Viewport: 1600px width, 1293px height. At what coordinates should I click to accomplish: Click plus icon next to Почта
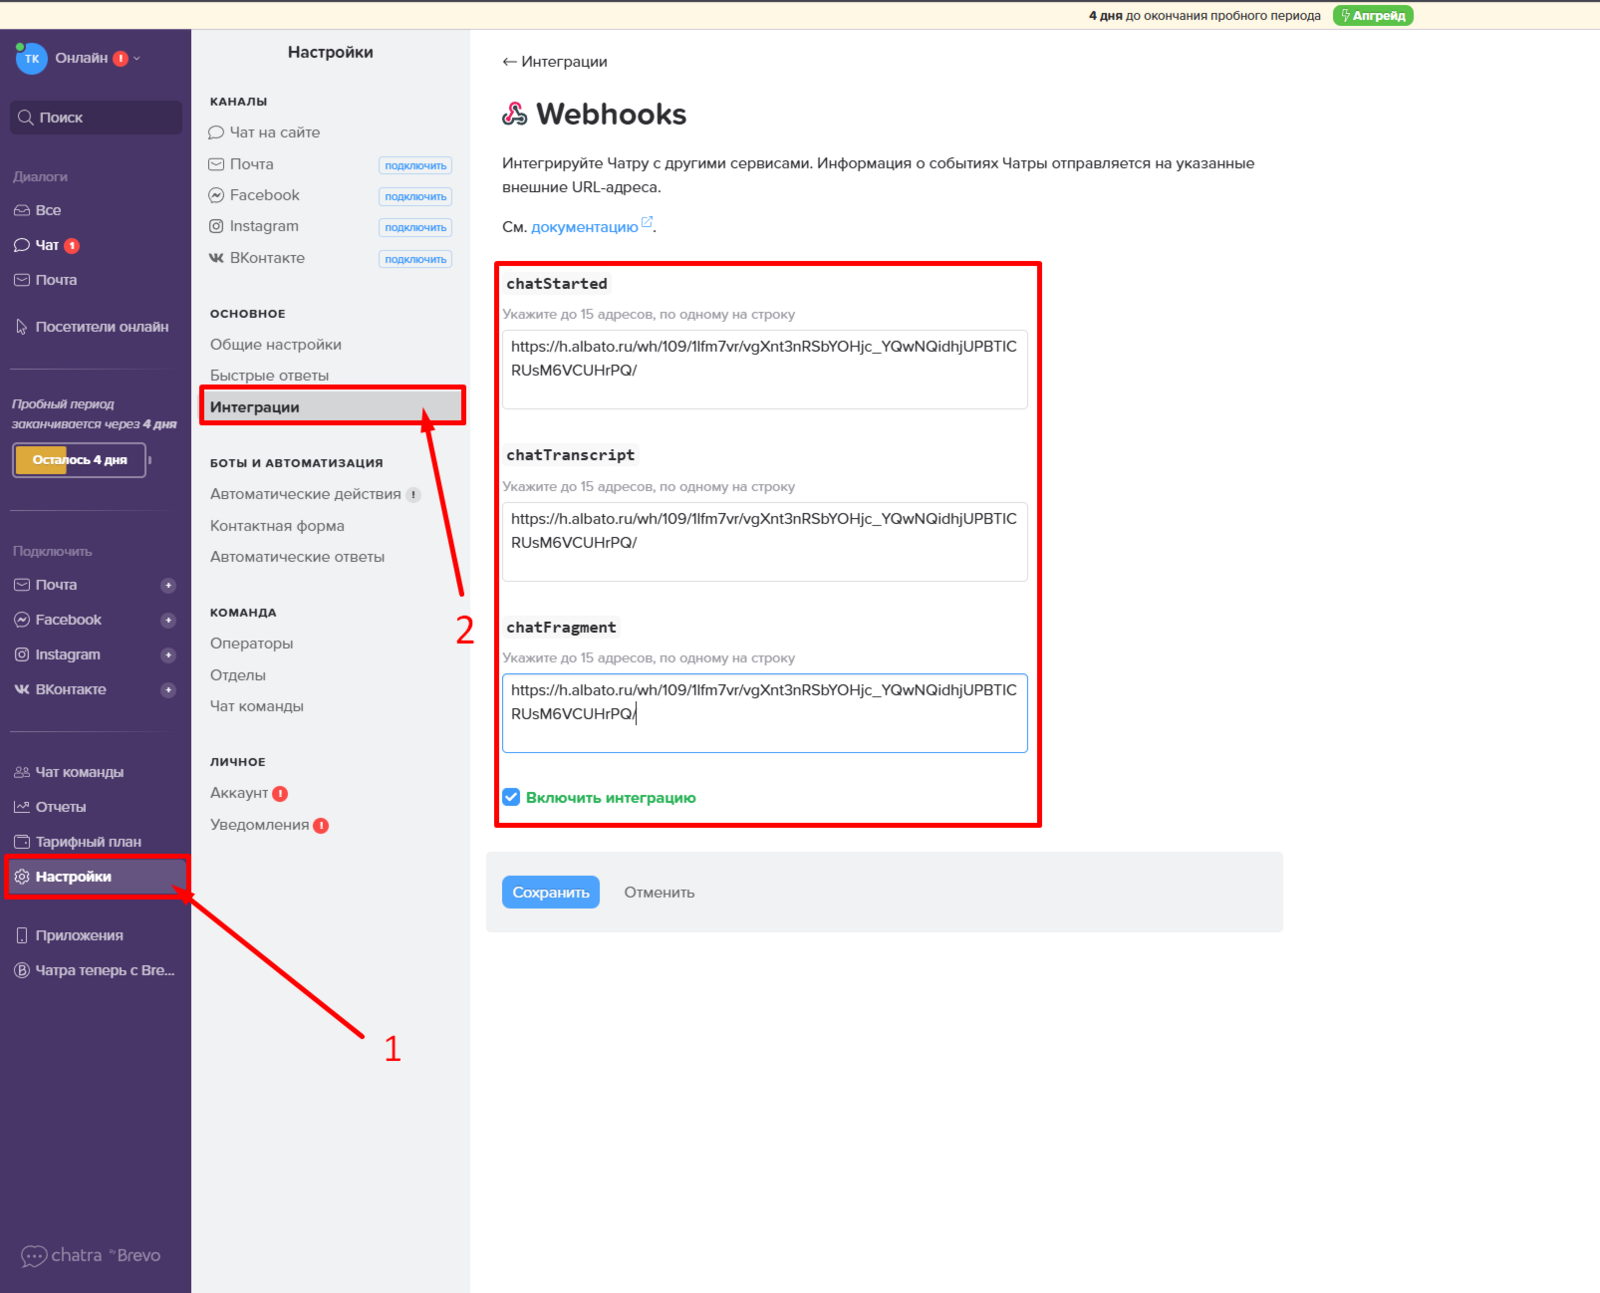pyautogui.click(x=168, y=585)
